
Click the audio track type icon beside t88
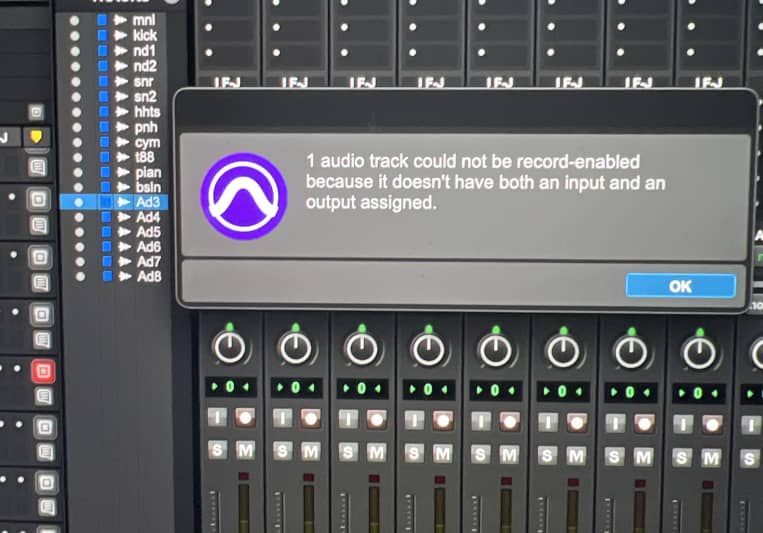tap(123, 157)
